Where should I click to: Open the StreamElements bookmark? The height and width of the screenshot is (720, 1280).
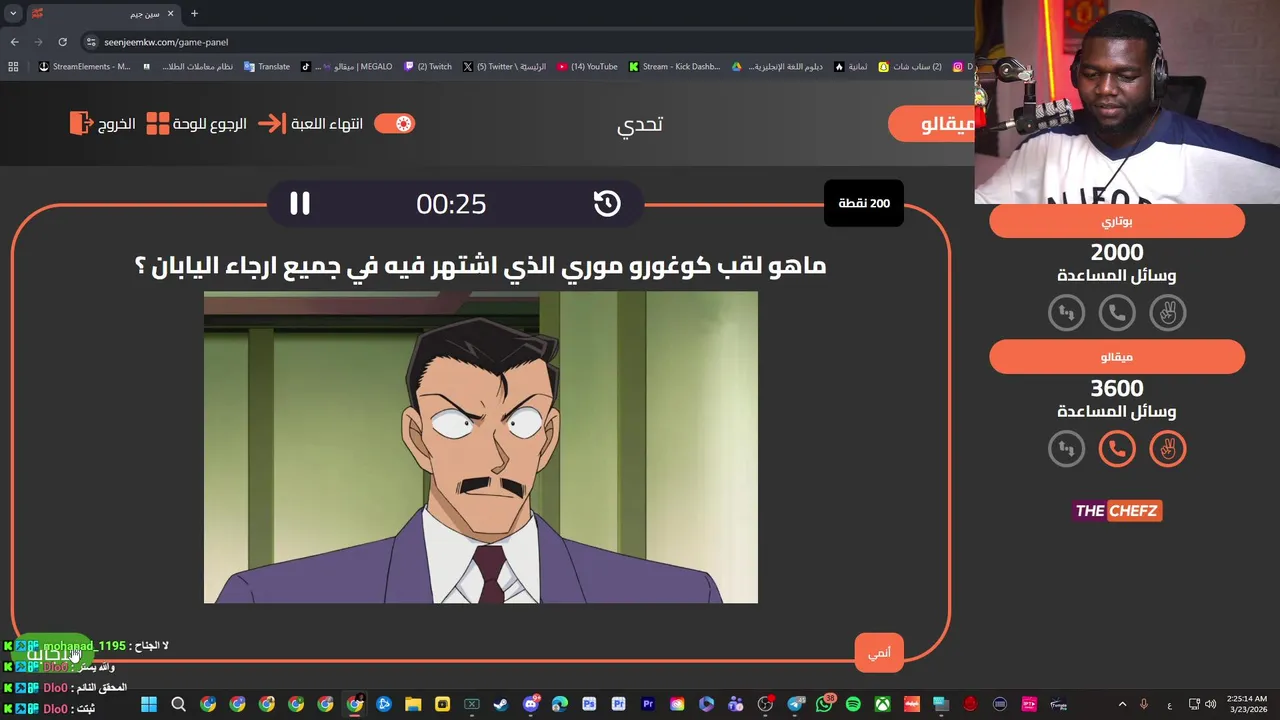click(84, 67)
